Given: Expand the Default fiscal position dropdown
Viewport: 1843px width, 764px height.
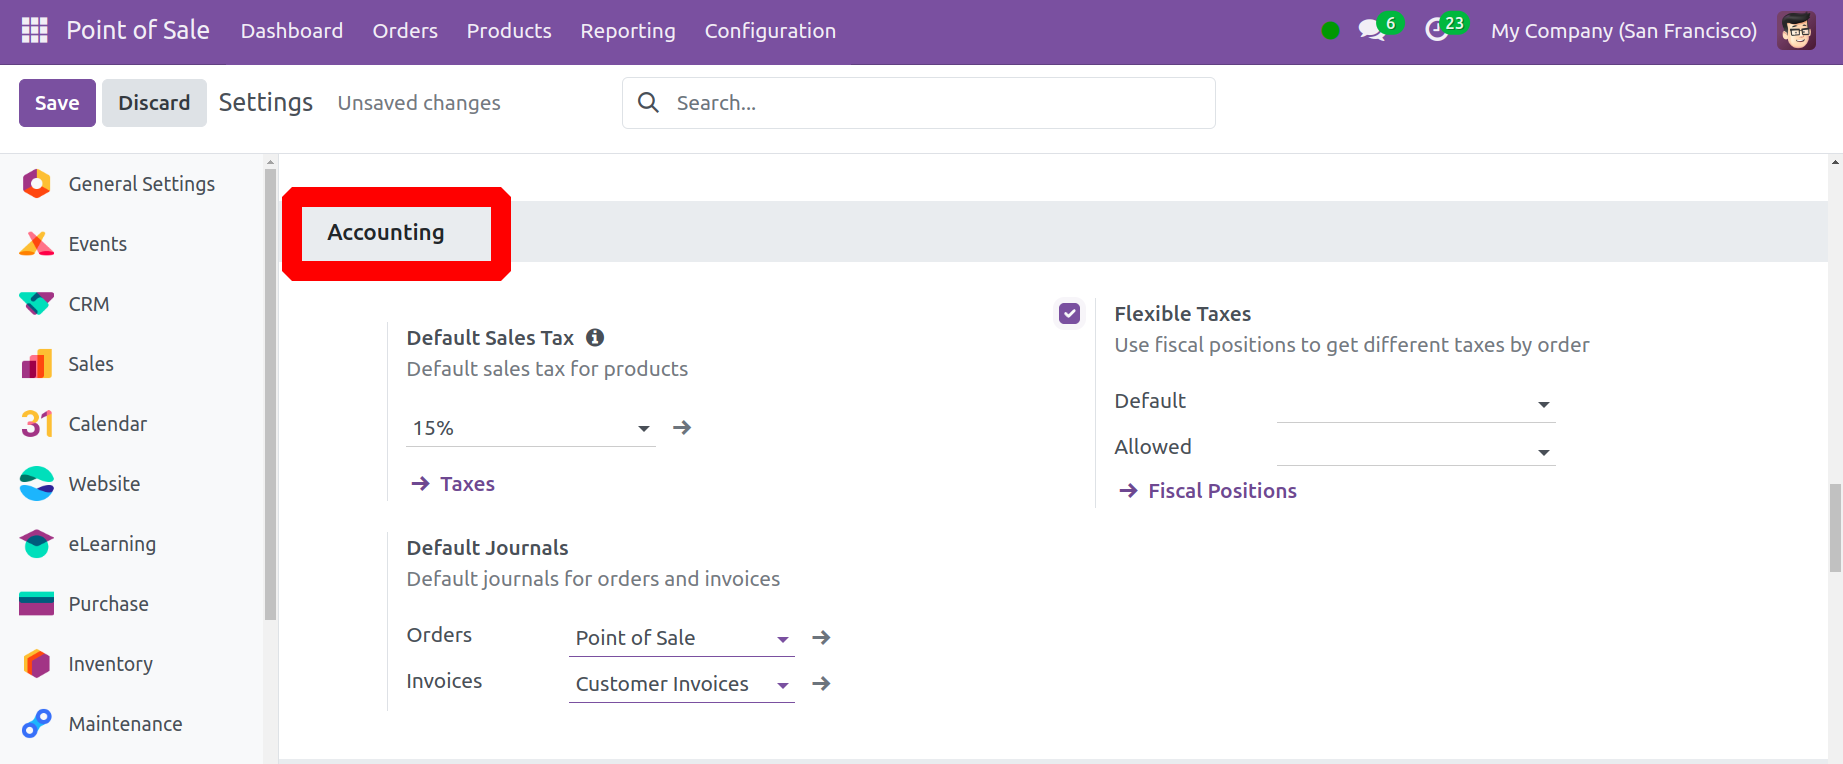Looking at the screenshot, I should click(x=1543, y=405).
